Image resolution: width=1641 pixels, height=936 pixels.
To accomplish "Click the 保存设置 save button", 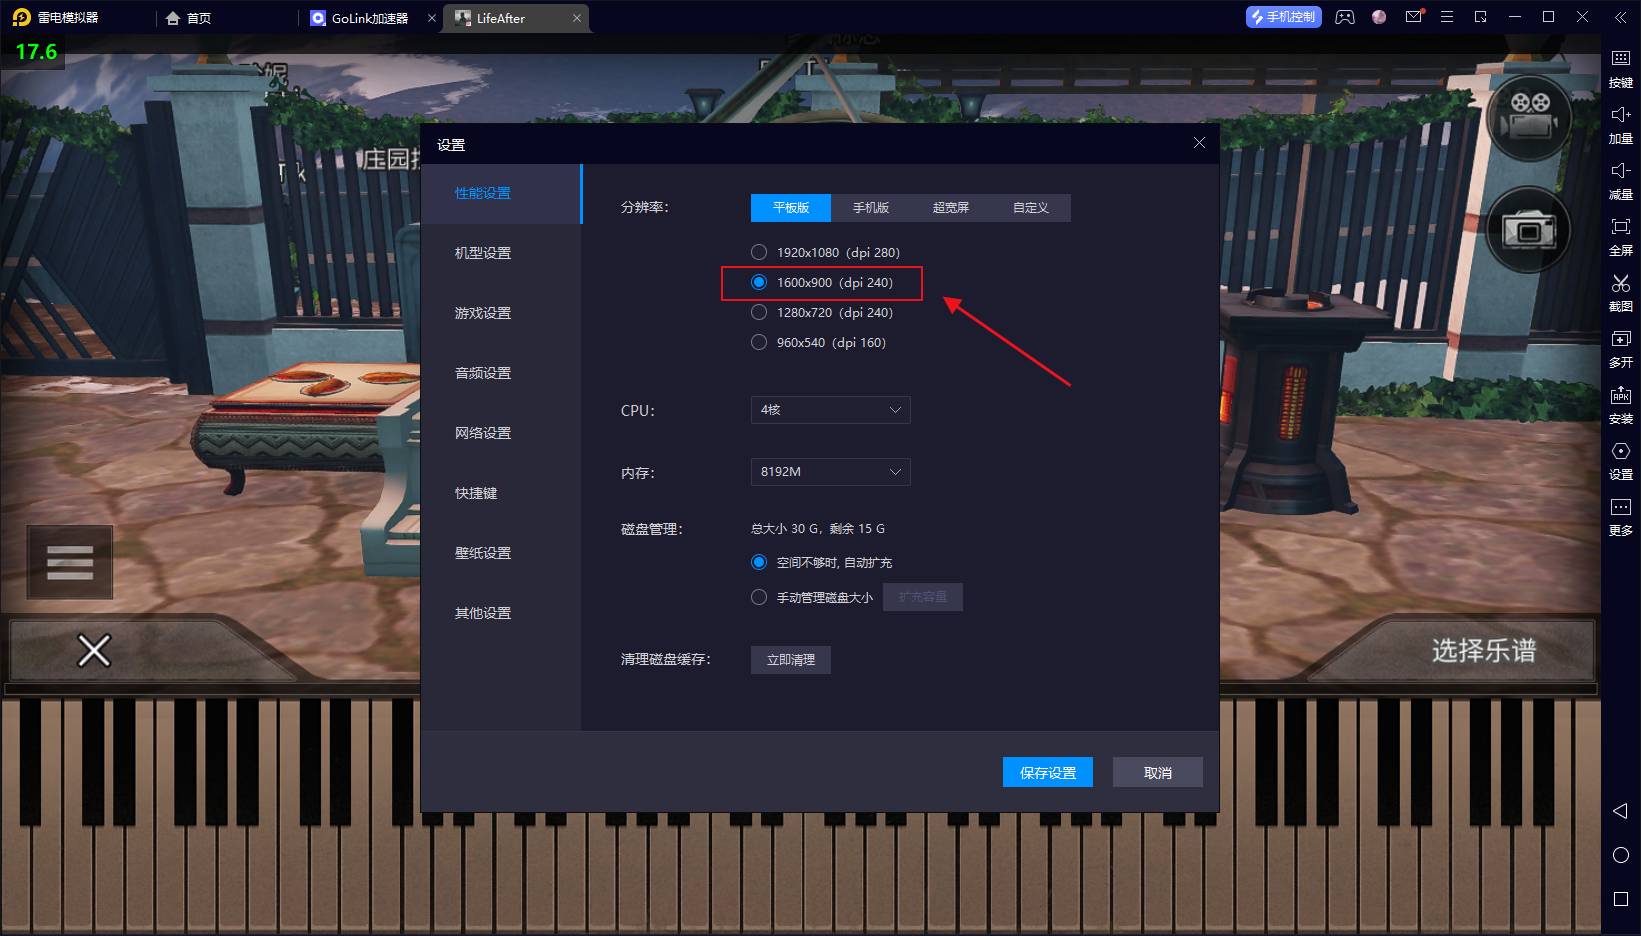I will 1047,772.
